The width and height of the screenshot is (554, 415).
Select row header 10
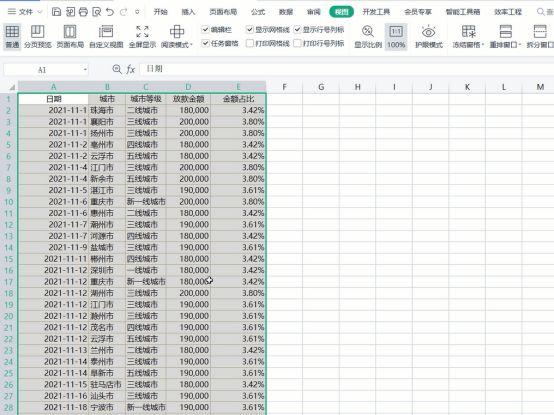click(9, 202)
